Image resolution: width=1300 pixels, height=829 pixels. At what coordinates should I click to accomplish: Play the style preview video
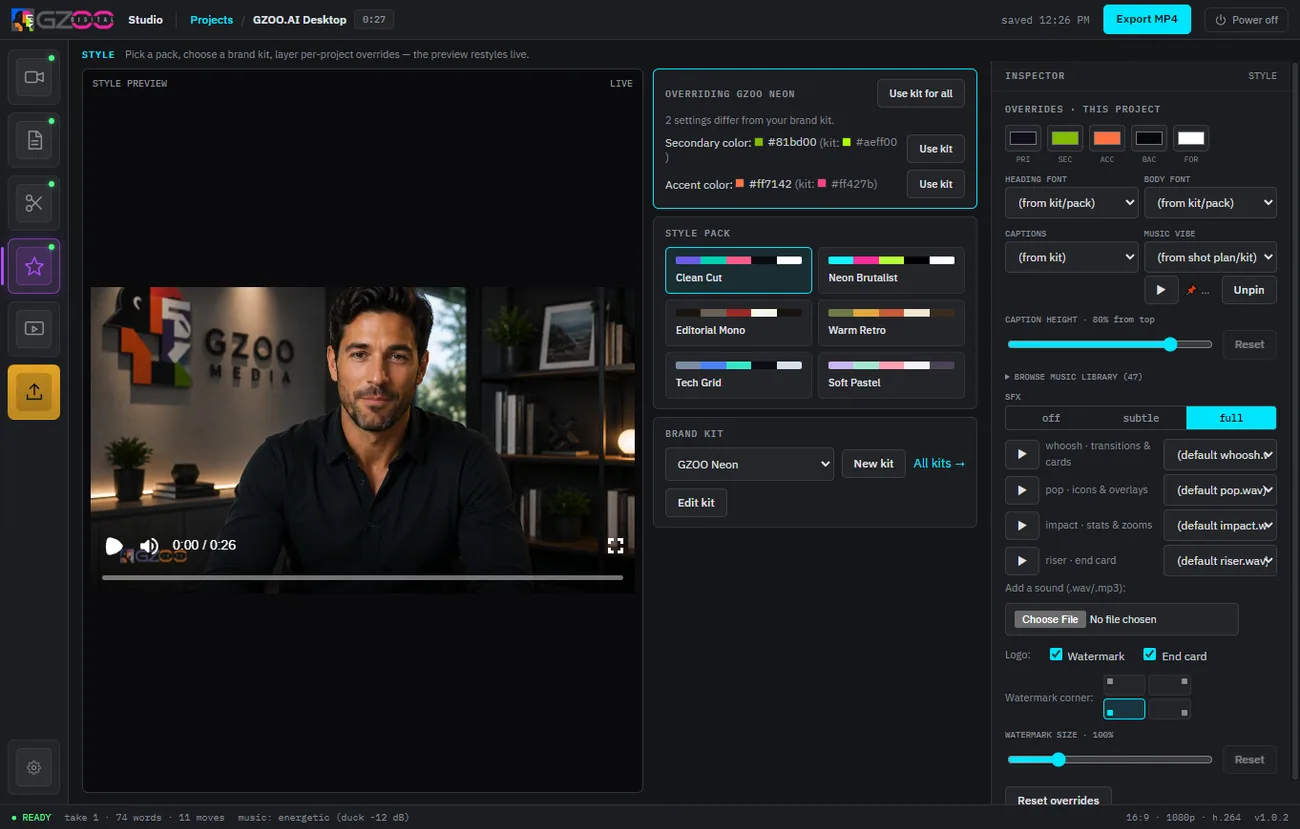[114, 546]
